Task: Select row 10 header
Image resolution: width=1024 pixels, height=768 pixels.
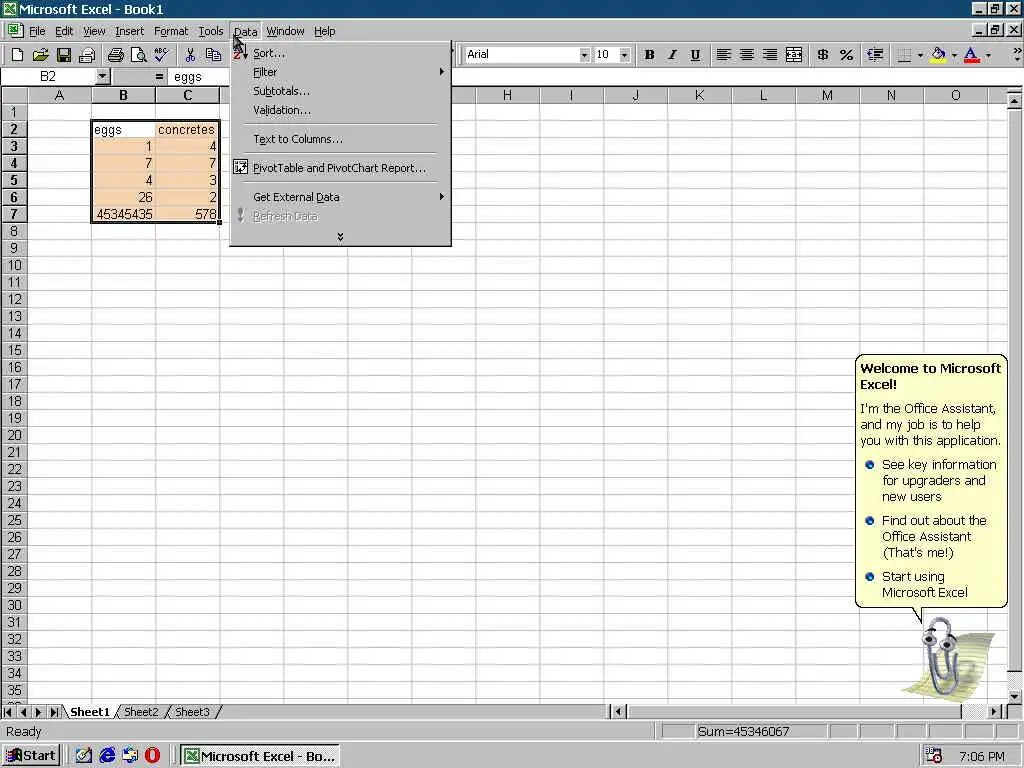Action: tap(14, 265)
